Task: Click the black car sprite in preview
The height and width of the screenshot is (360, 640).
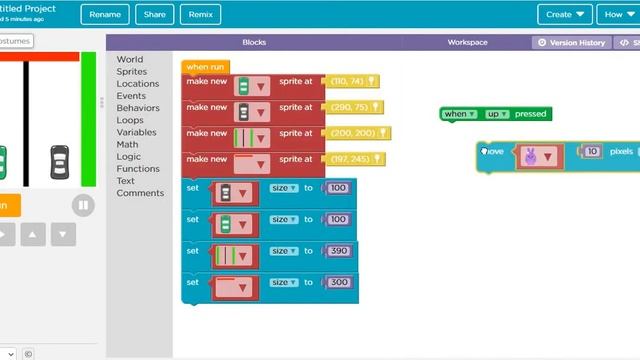Action: click(x=60, y=162)
